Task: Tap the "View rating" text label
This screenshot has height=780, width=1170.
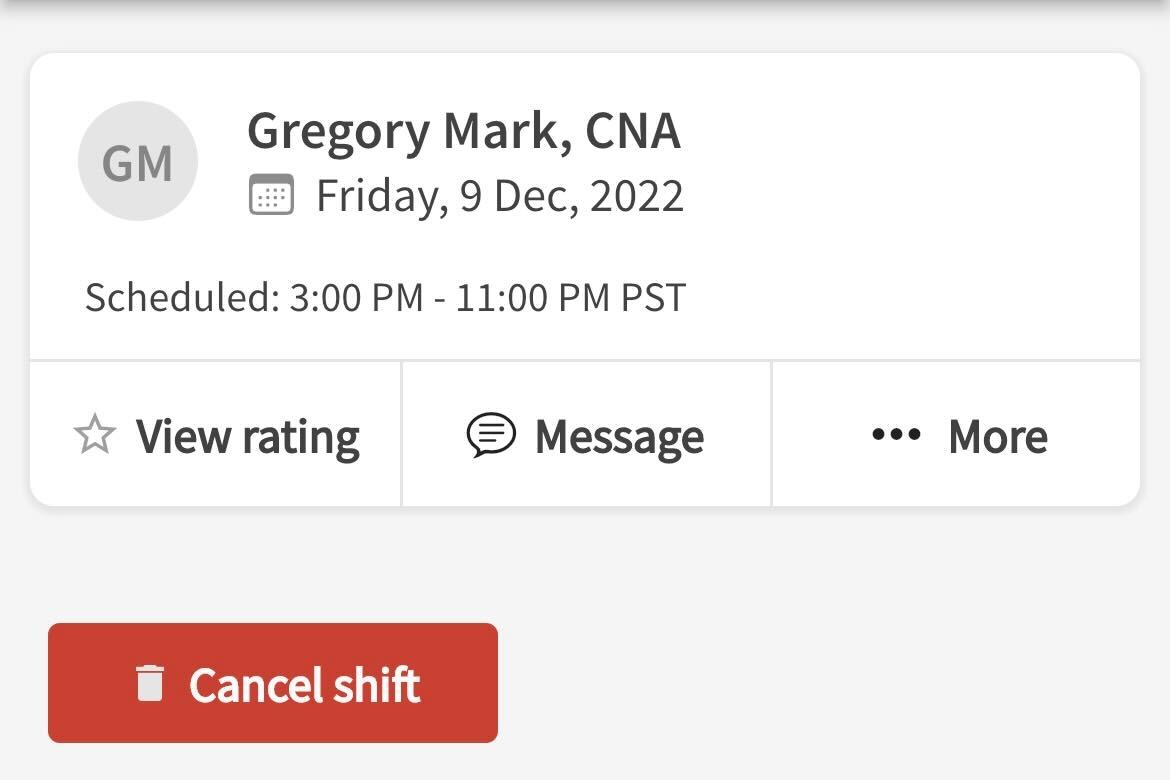Action: coord(247,437)
